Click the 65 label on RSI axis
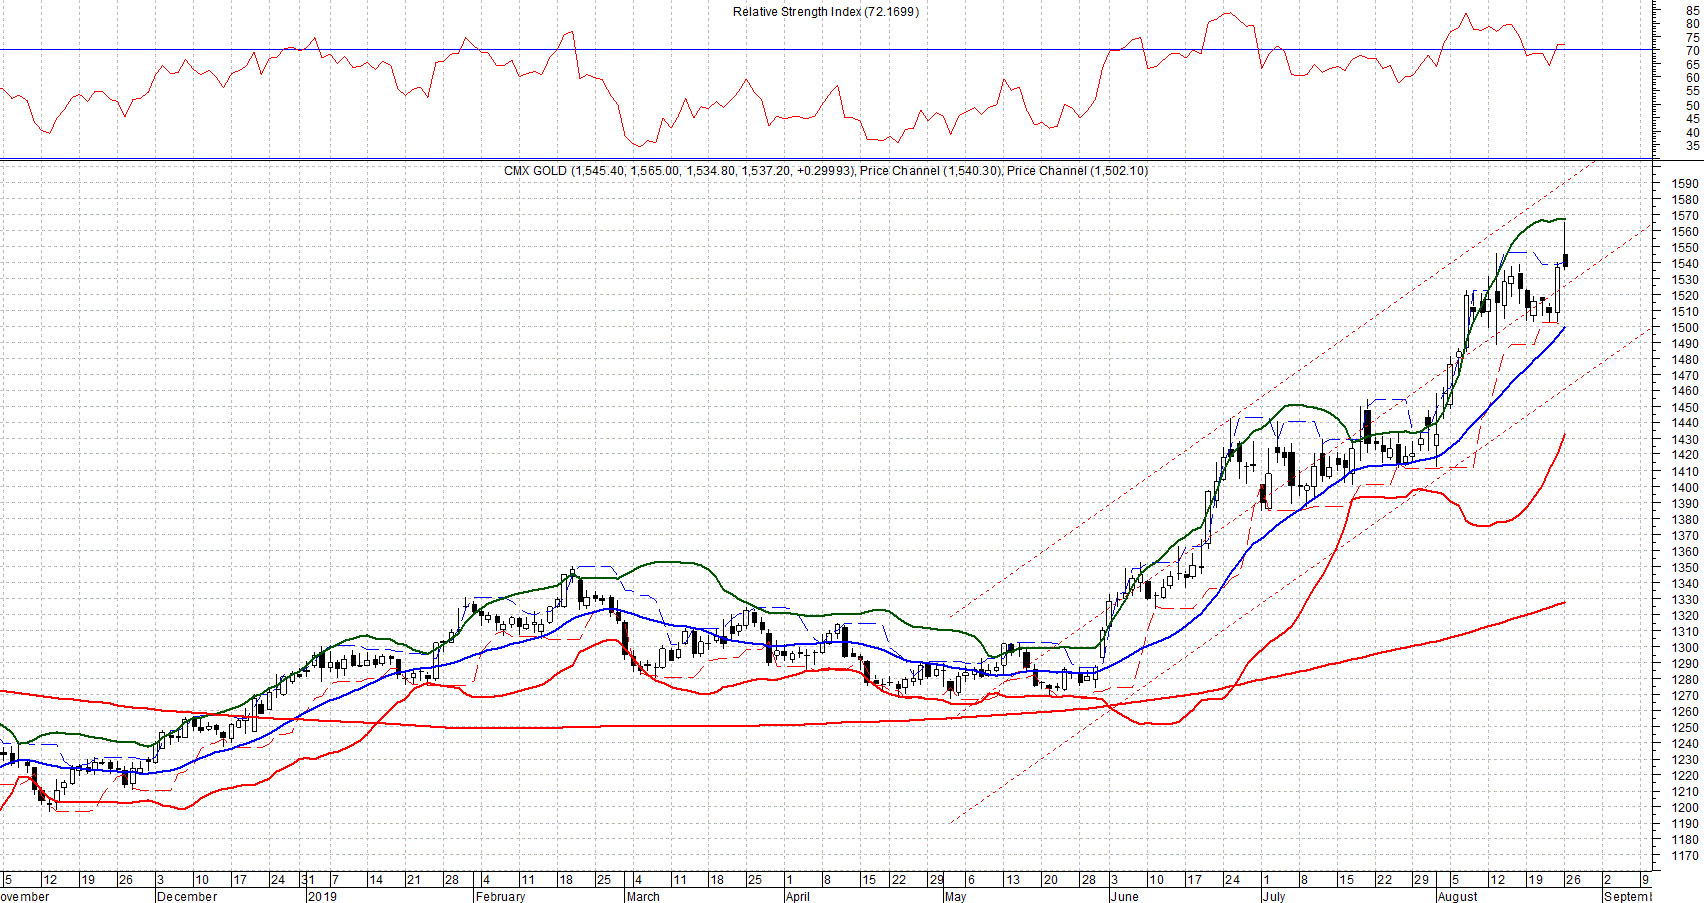Image resolution: width=1704 pixels, height=903 pixels. [1692, 65]
